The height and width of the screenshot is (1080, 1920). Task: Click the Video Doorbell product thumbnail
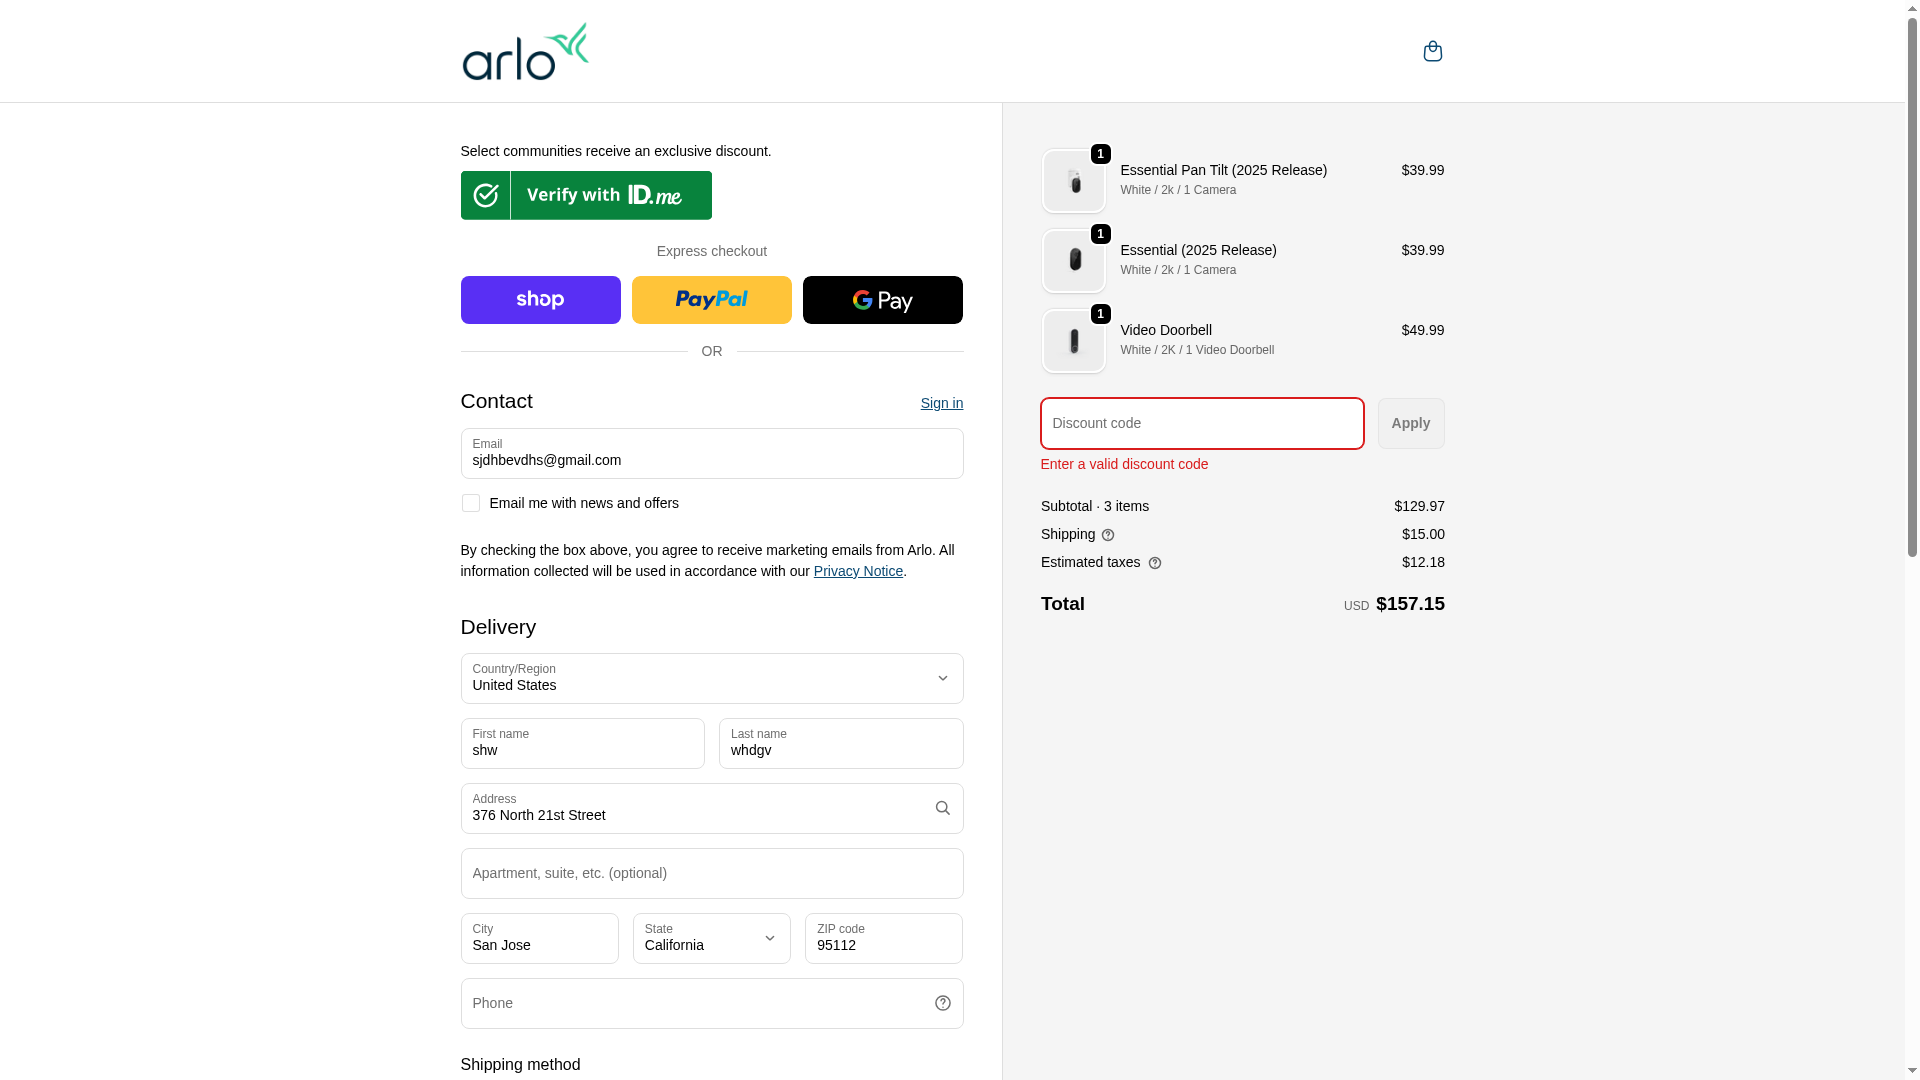[x=1073, y=341]
